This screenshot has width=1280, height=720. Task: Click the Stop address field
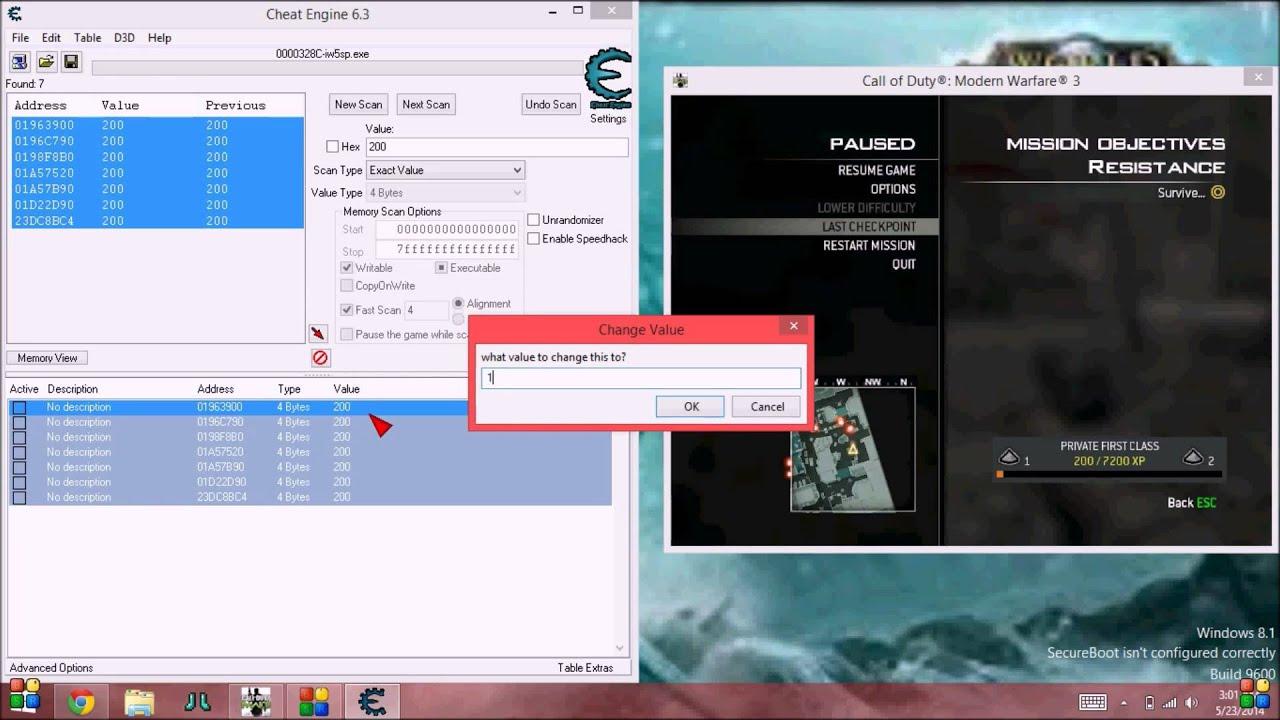tap(447, 250)
